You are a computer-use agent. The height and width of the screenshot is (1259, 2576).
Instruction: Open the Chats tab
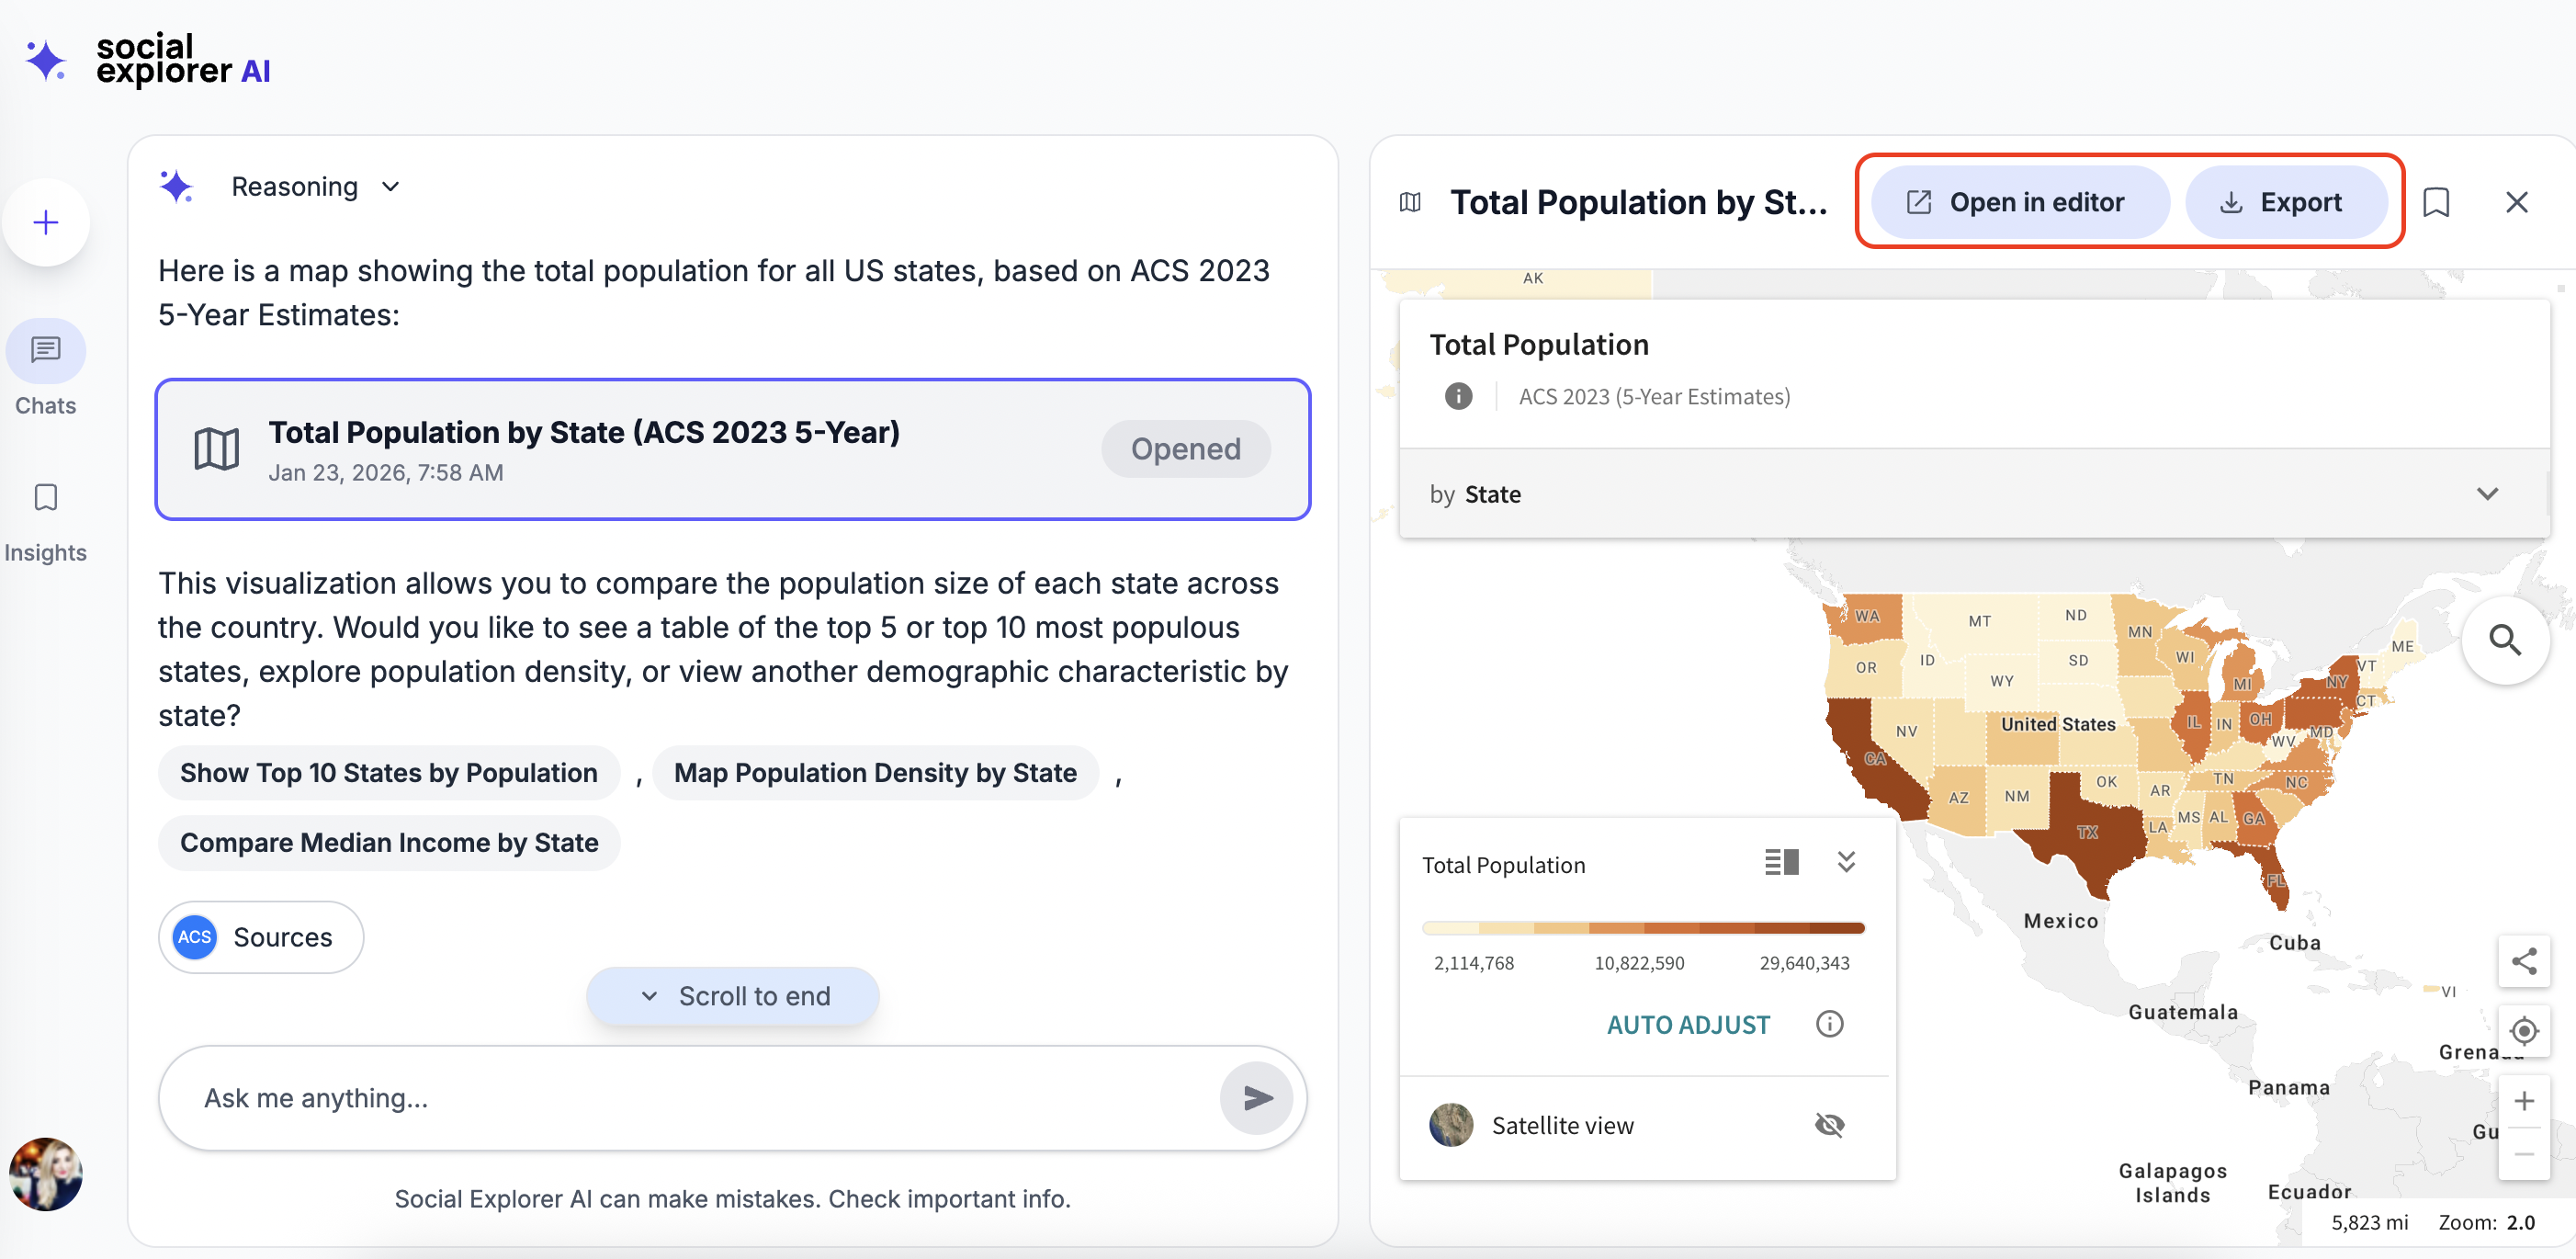46,367
